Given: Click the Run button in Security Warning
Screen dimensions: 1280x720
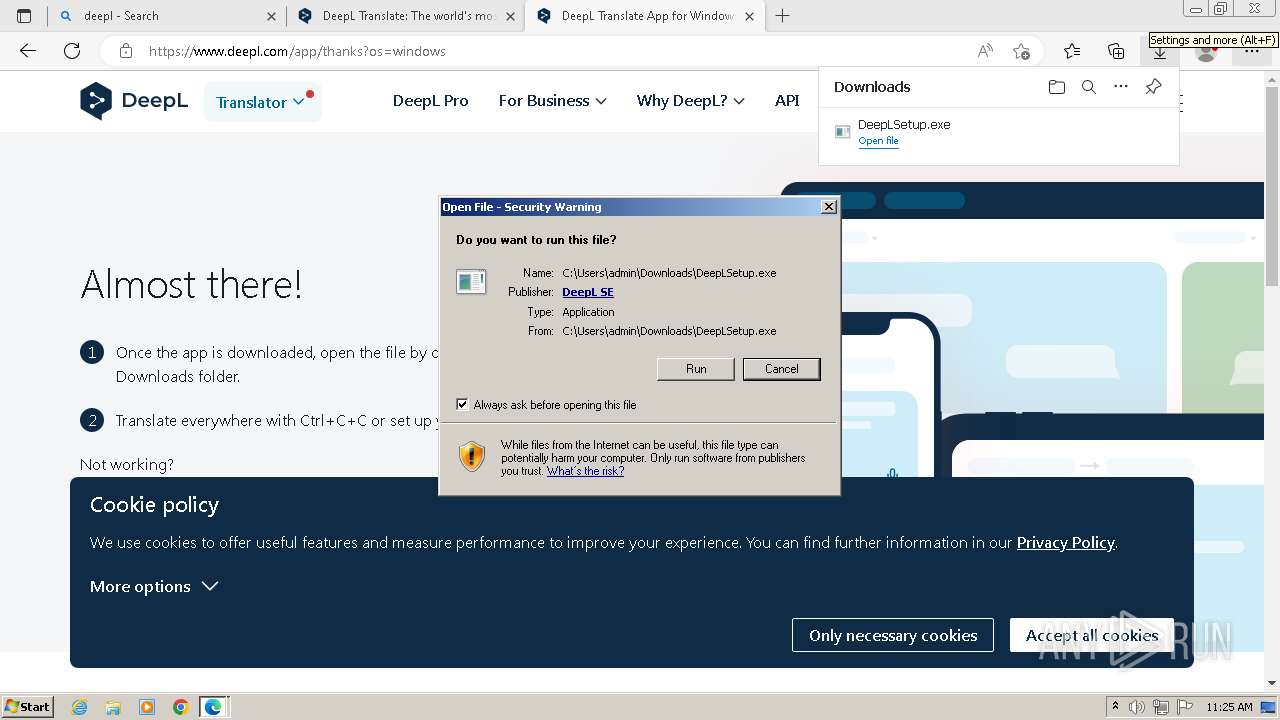Looking at the screenshot, I should coord(696,369).
